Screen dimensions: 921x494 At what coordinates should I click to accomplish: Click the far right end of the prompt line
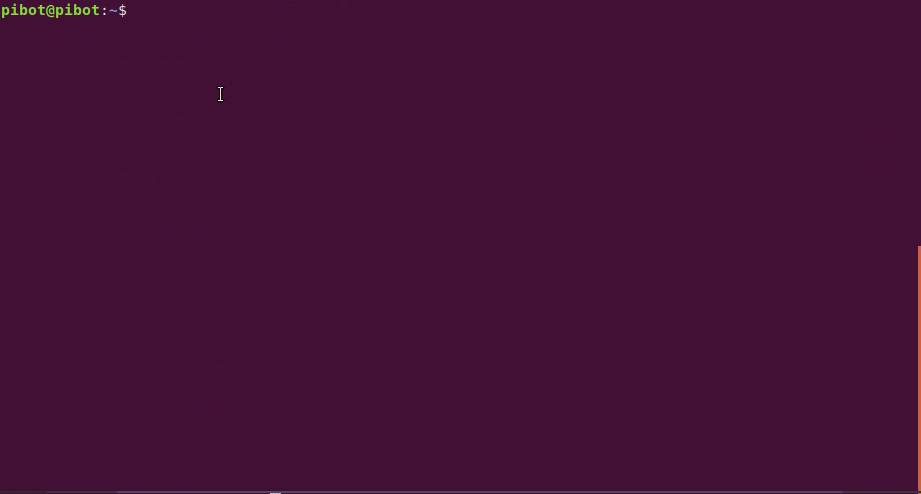(x=907, y=11)
